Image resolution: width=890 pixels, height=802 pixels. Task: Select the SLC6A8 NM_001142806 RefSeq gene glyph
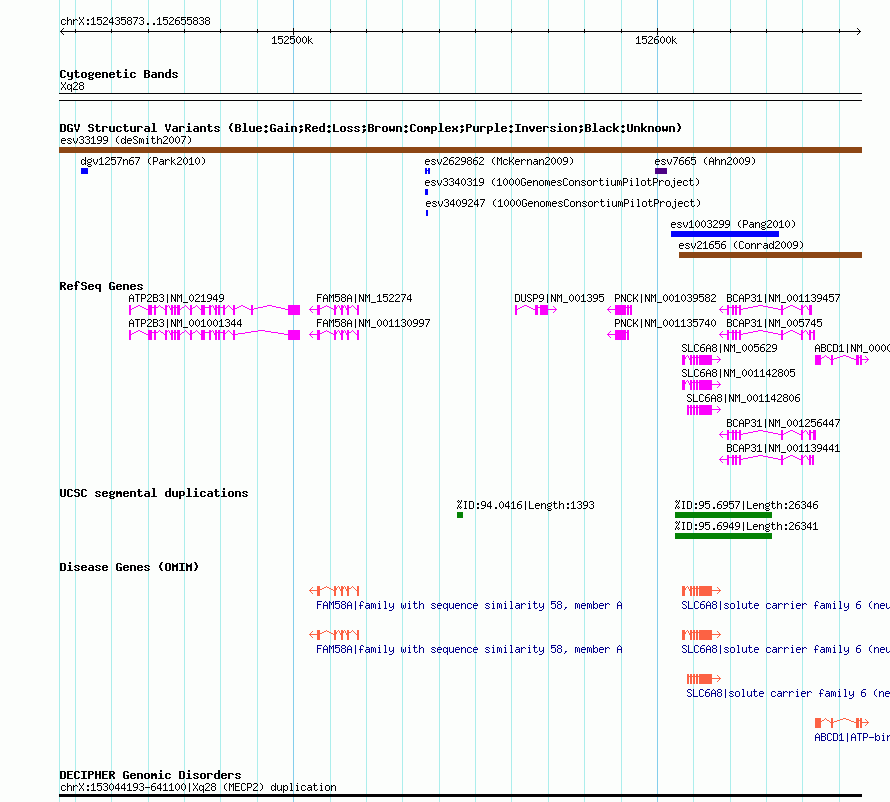704,410
